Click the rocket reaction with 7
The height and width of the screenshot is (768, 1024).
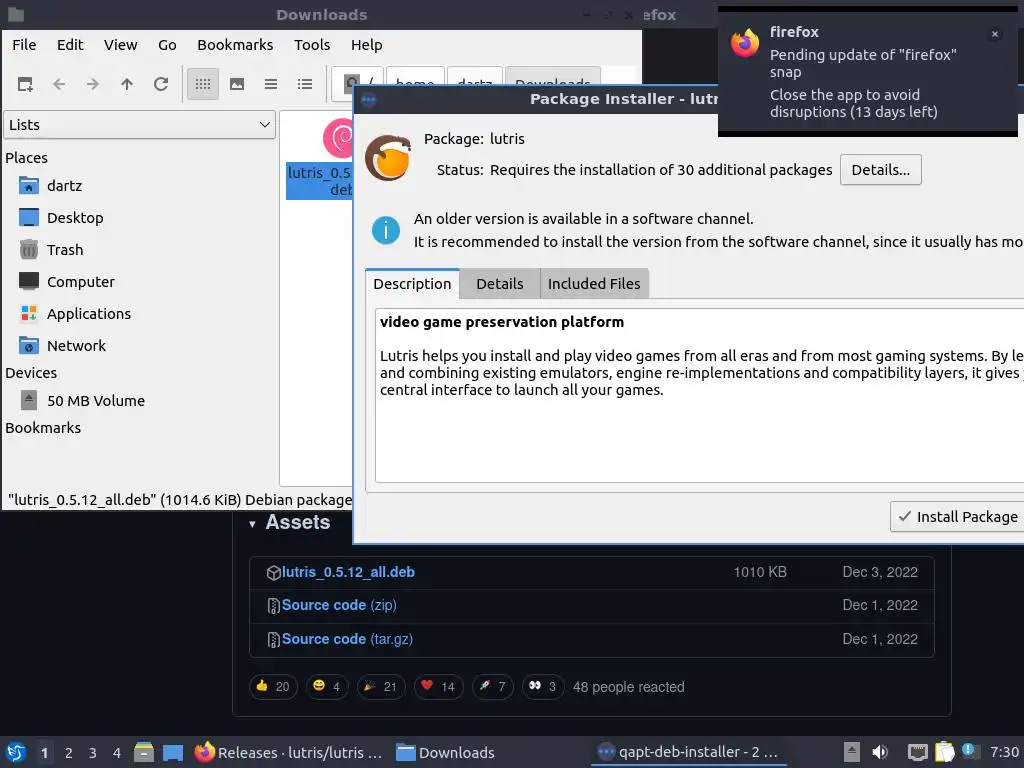pos(492,686)
